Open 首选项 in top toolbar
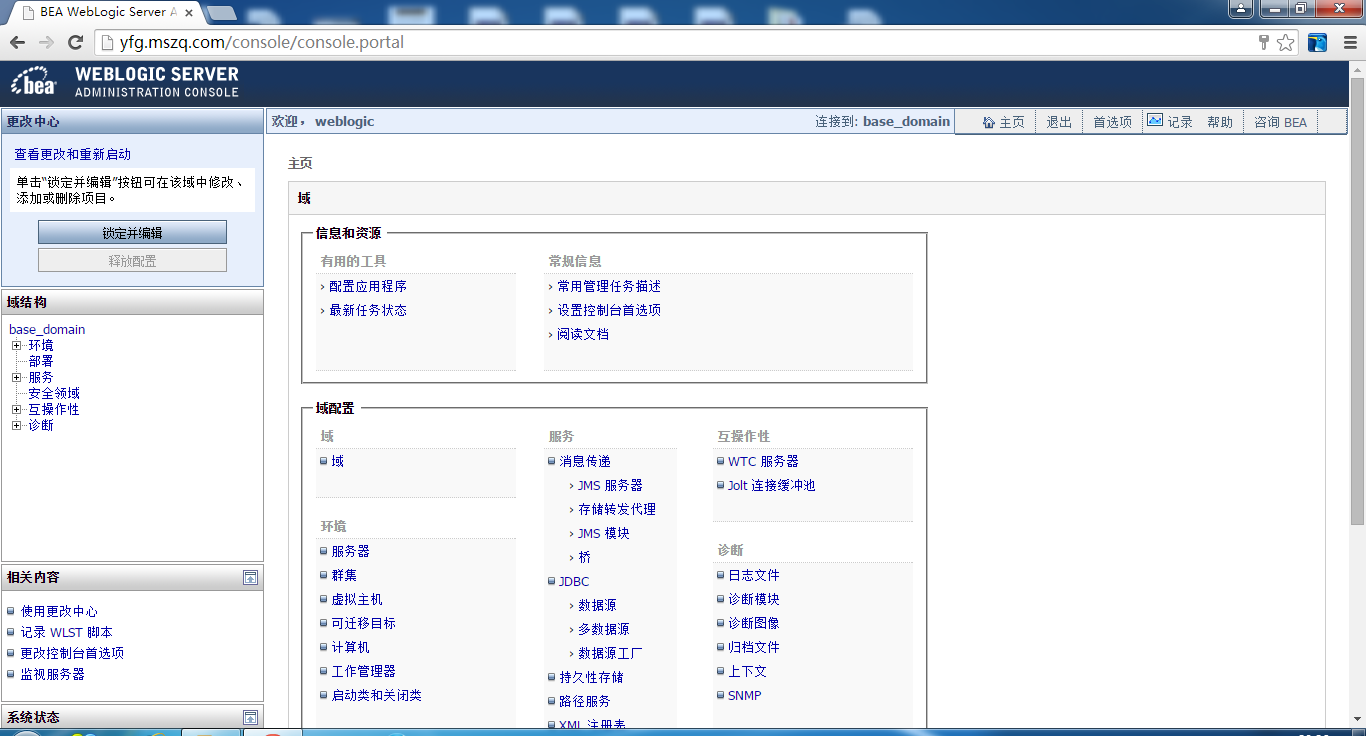1366x736 pixels. [x=1112, y=122]
